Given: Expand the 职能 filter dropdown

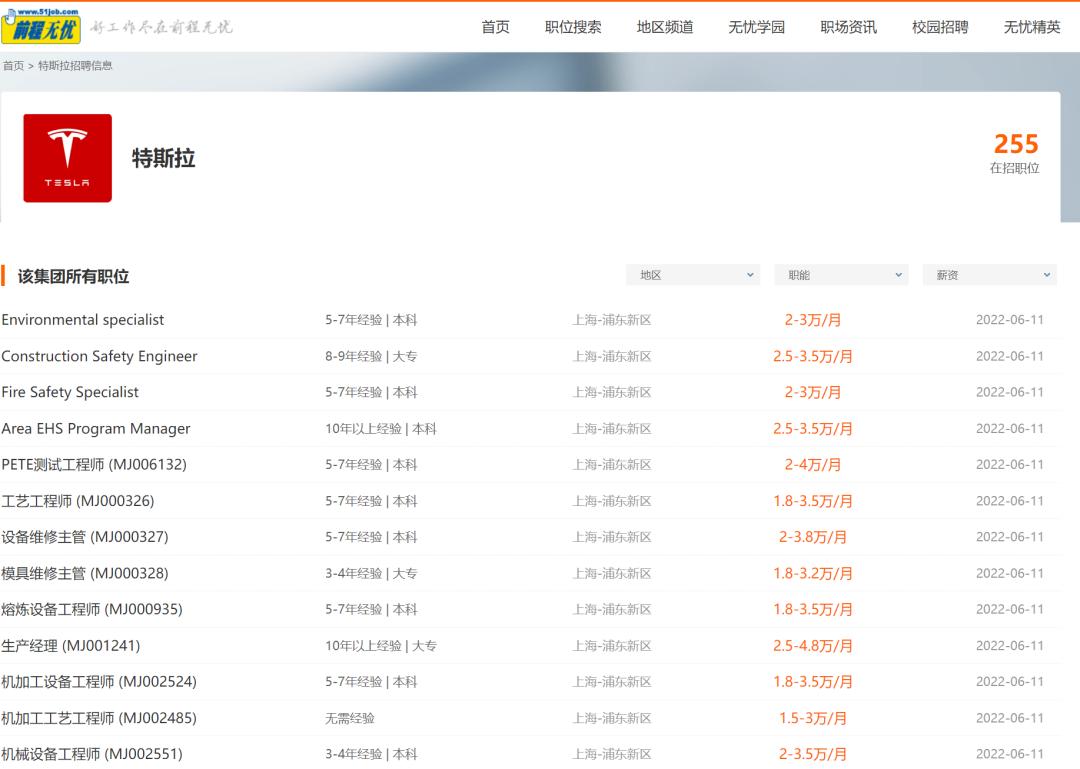Looking at the screenshot, I should pyautogui.click(x=841, y=275).
